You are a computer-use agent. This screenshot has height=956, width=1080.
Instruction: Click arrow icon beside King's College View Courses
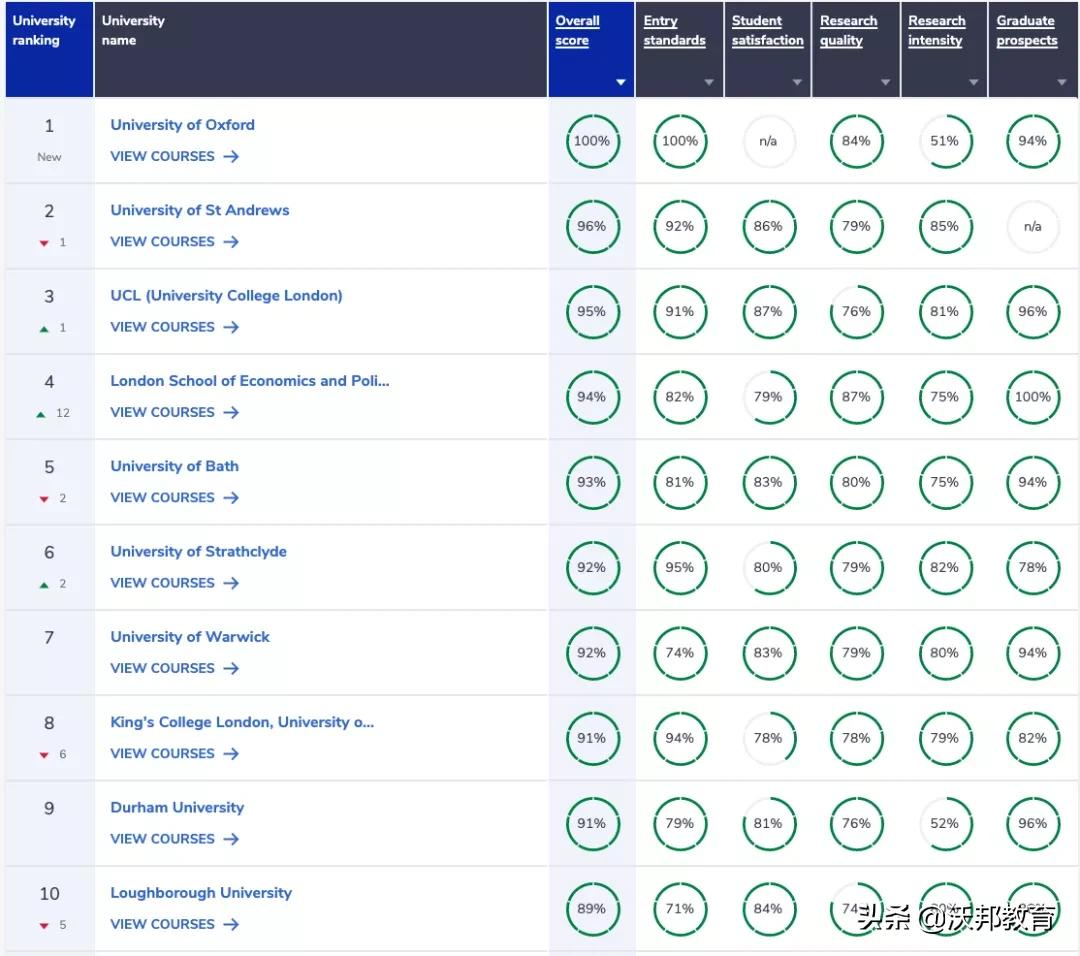pos(231,754)
